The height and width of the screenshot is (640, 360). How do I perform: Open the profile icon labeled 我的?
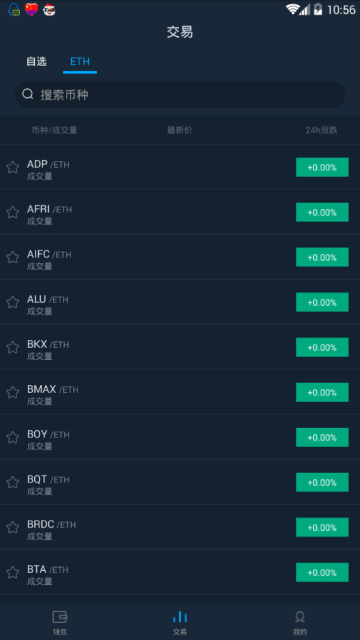[x=300, y=617]
